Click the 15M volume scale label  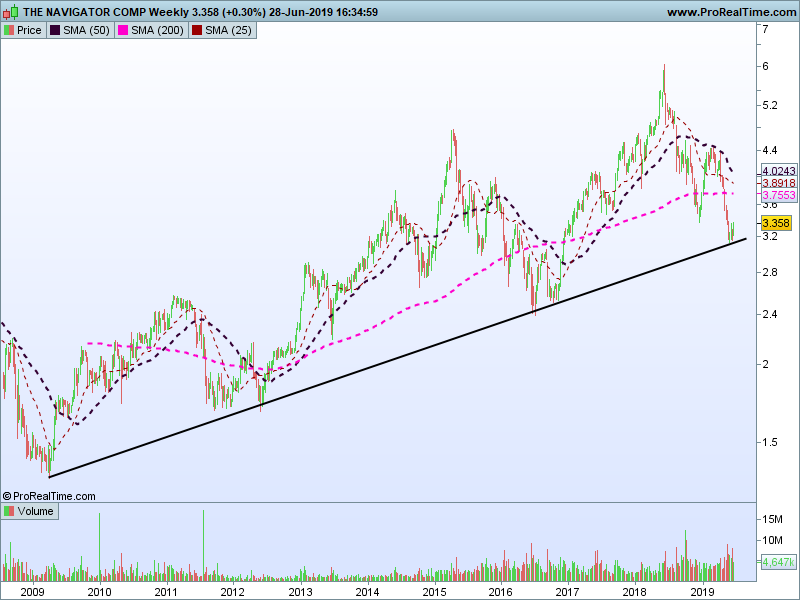point(772,519)
